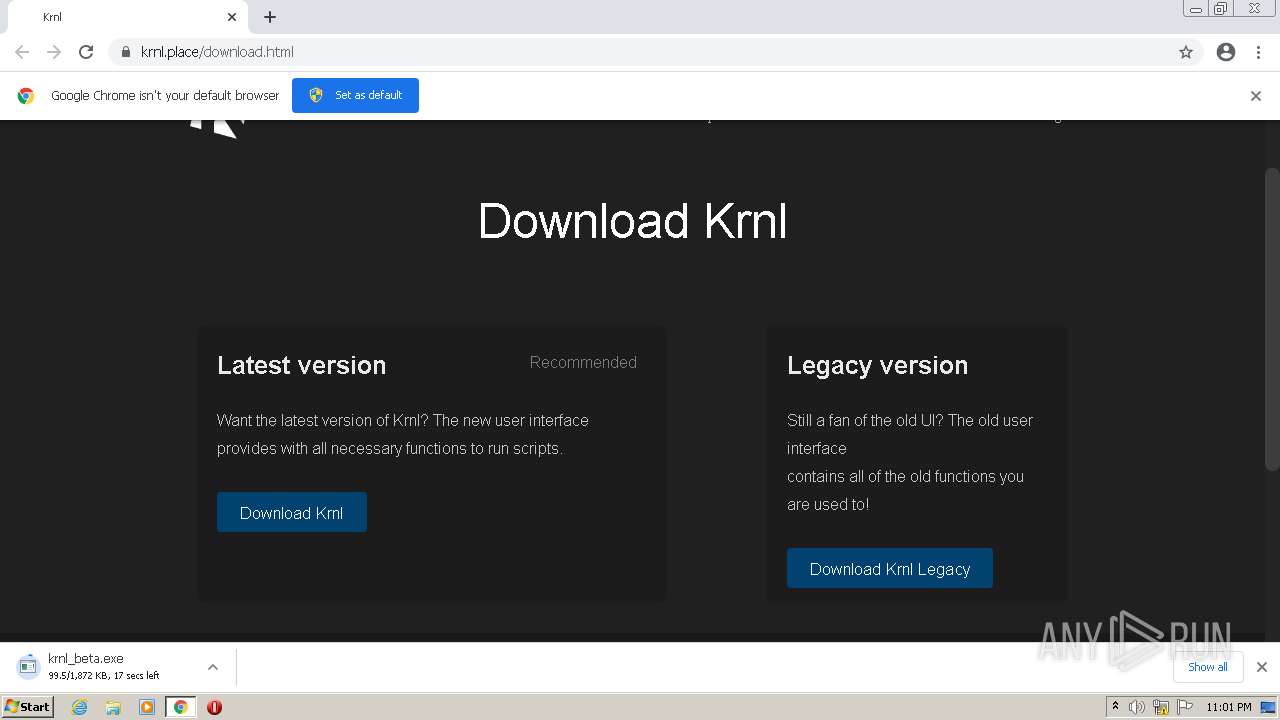
Task: Dismiss the default browser notification bar
Action: [1256, 96]
